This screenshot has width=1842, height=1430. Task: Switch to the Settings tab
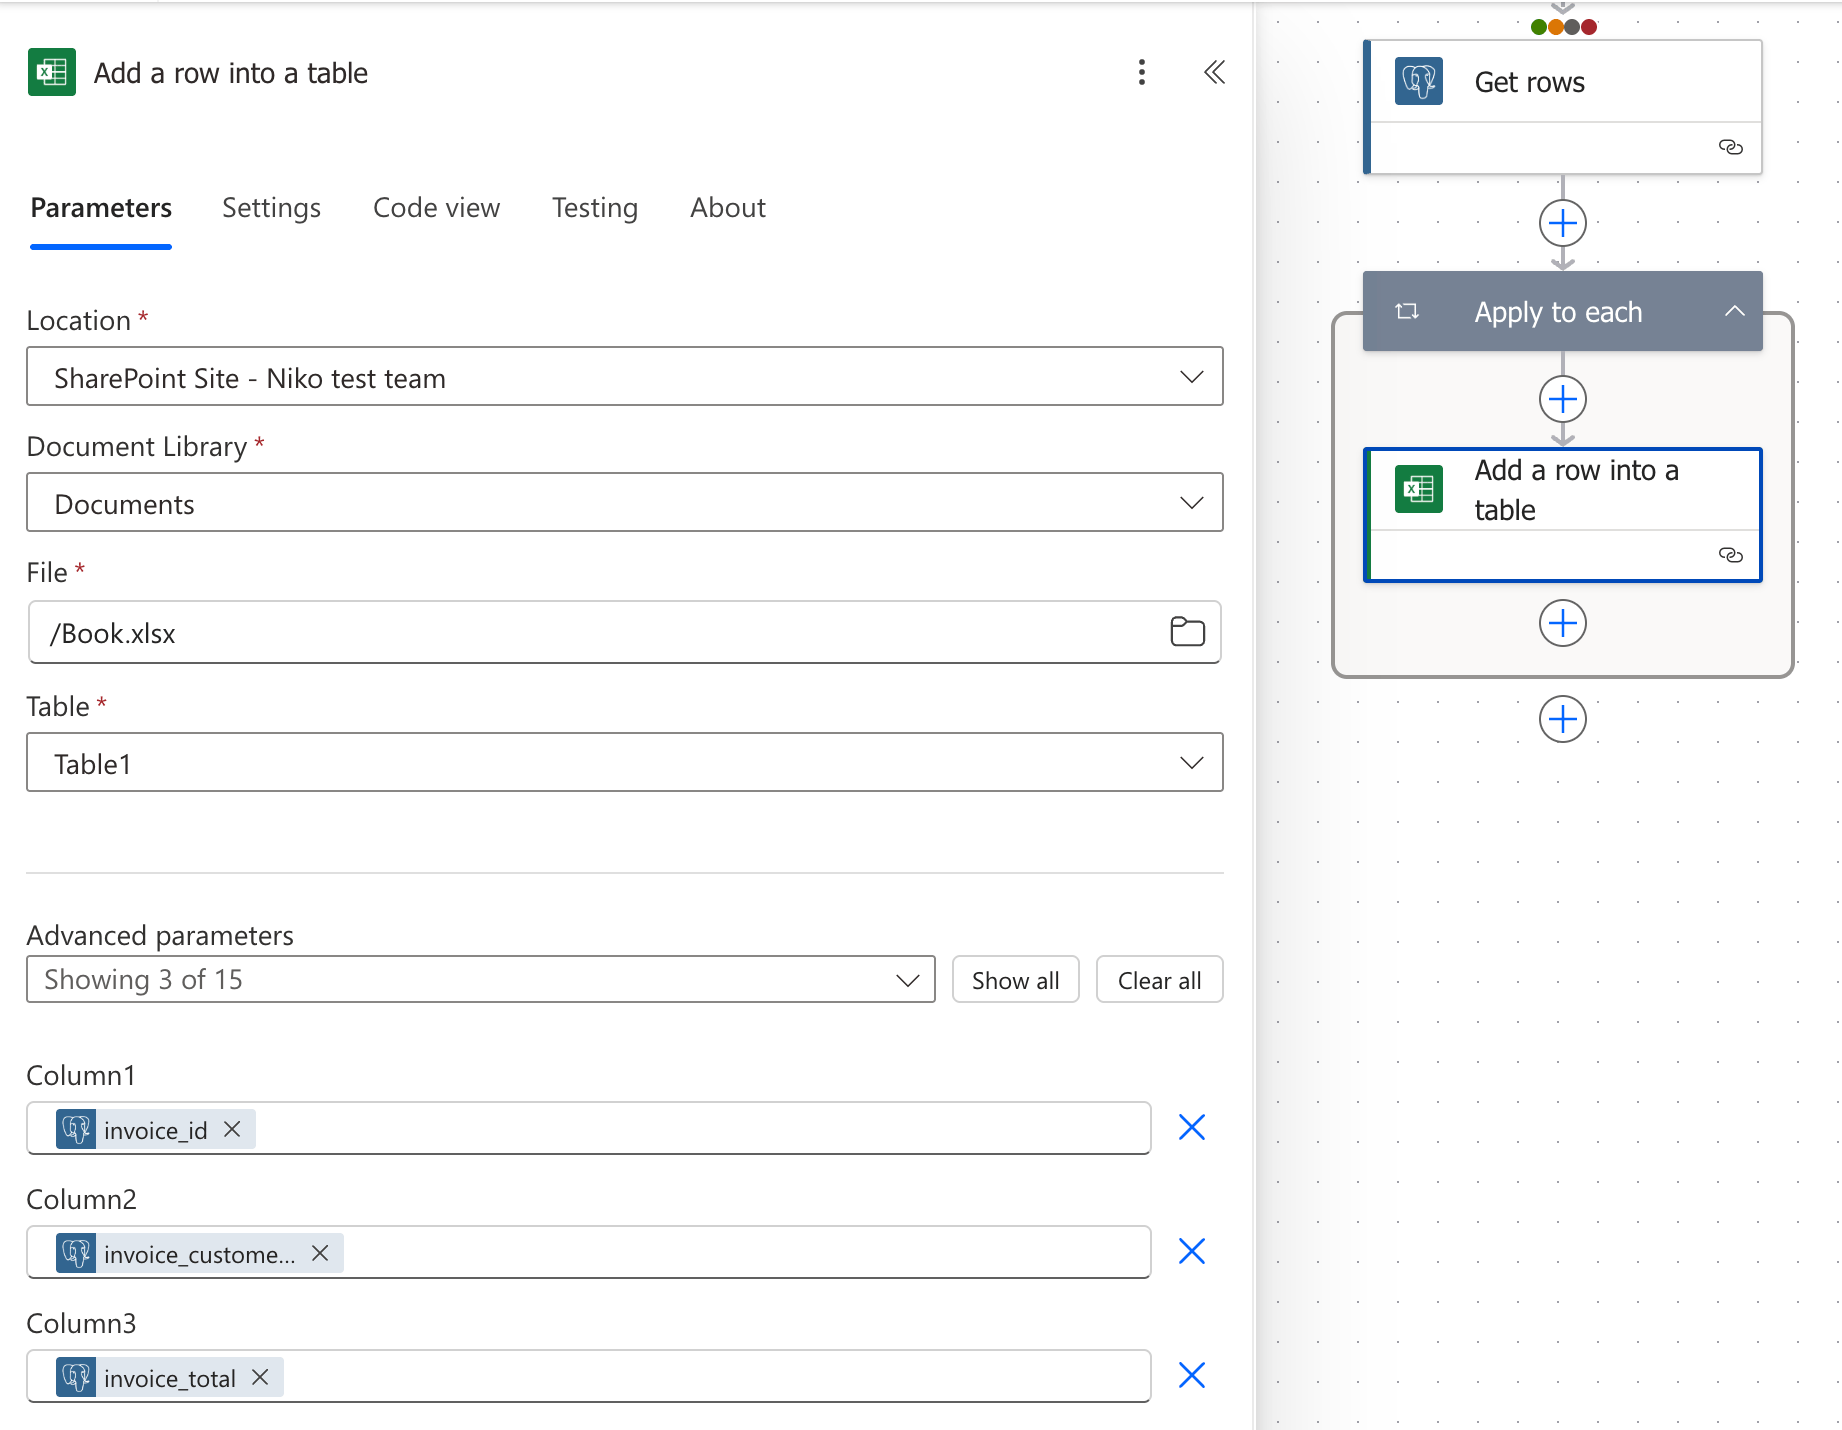[x=271, y=208]
